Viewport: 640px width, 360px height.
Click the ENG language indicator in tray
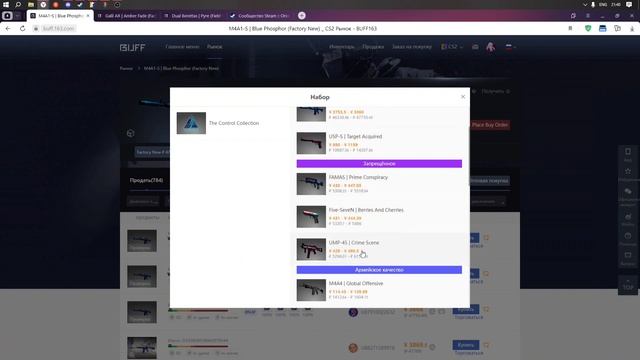[603, 4]
